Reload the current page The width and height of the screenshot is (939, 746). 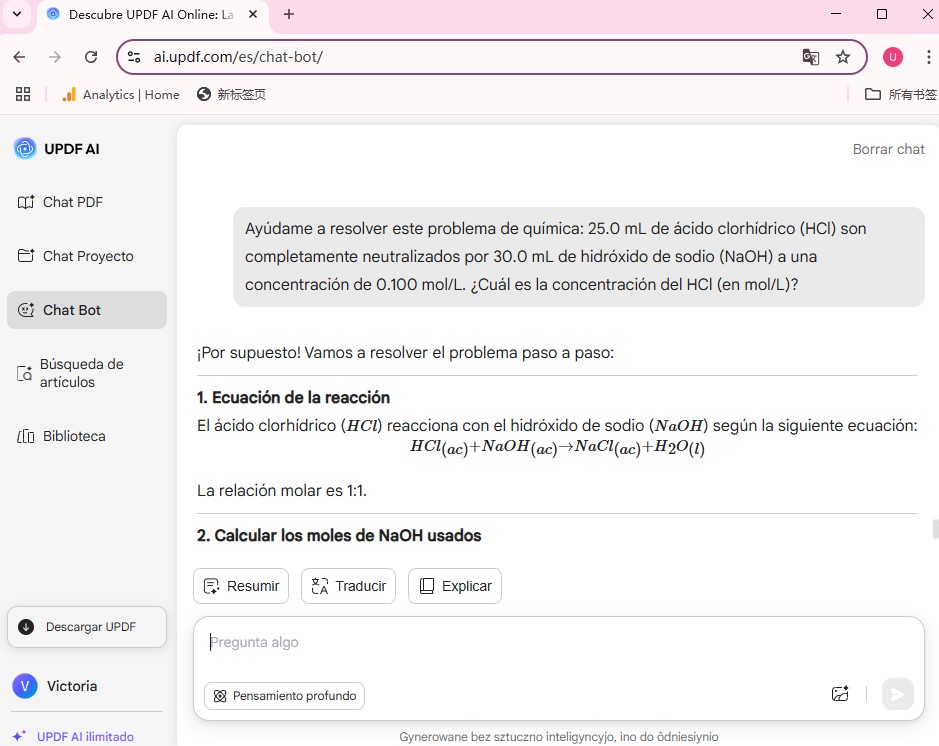pos(91,57)
